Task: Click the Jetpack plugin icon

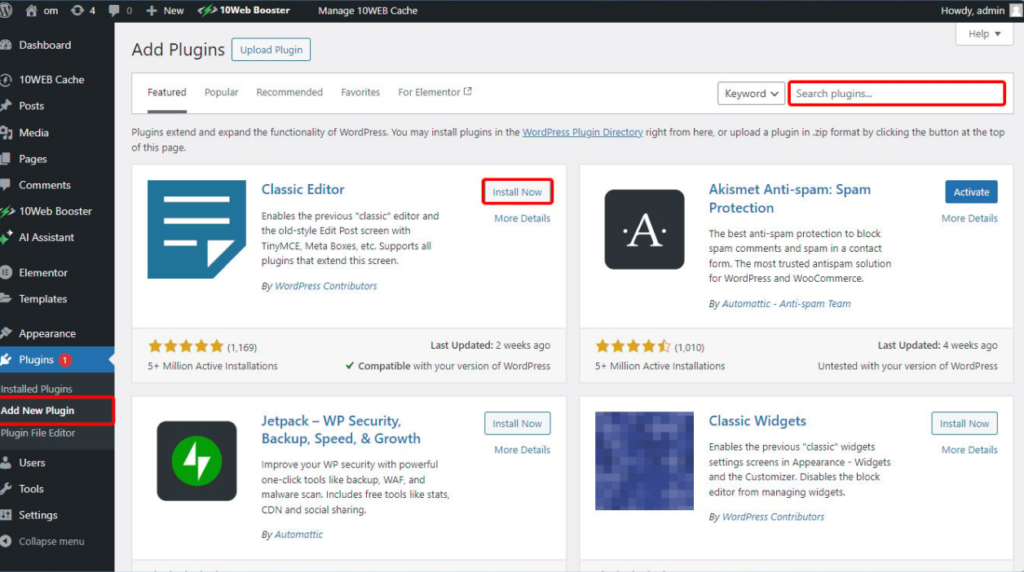Action: 197,461
